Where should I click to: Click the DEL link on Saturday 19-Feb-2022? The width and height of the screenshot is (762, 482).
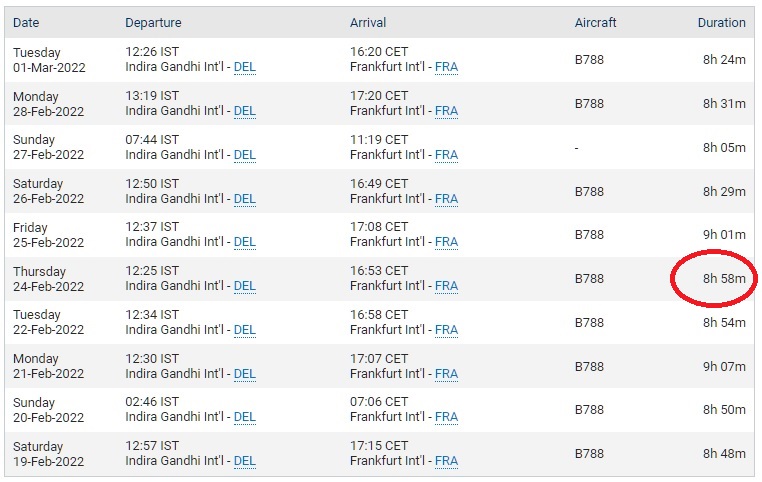[x=244, y=461]
